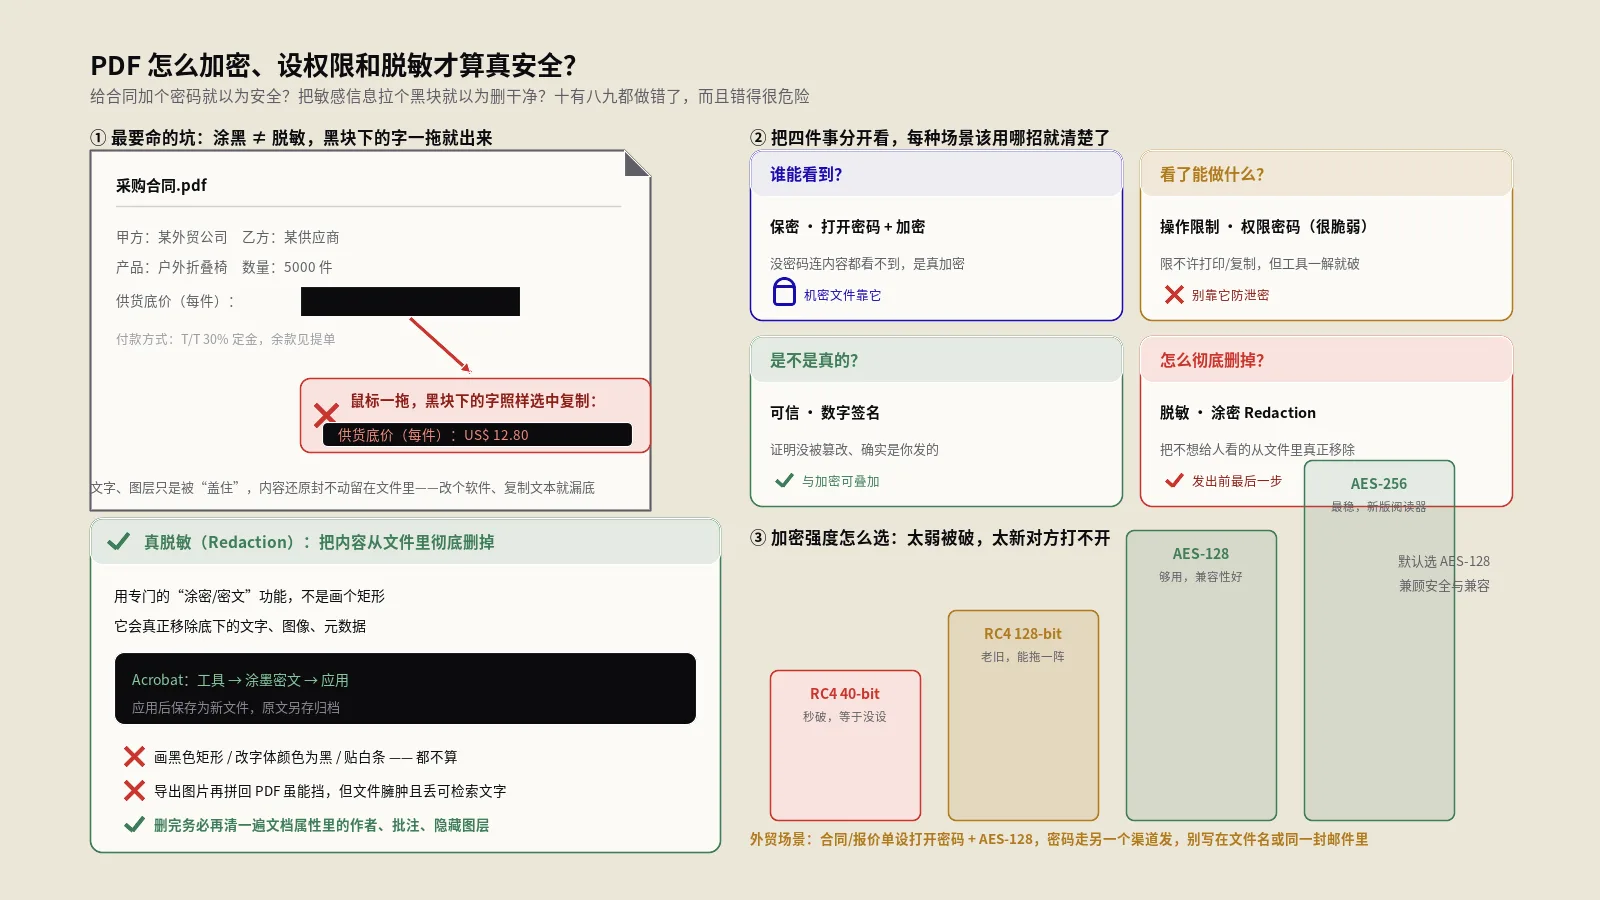Open the 怎么彻底删掉? card header
The image size is (1600, 900).
(1326, 360)
